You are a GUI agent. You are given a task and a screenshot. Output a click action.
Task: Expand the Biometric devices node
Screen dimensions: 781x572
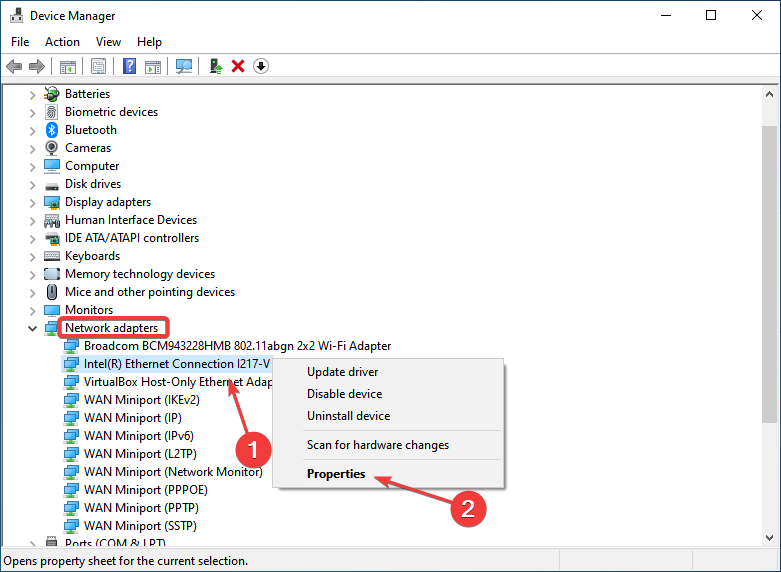tap(32, 113)
